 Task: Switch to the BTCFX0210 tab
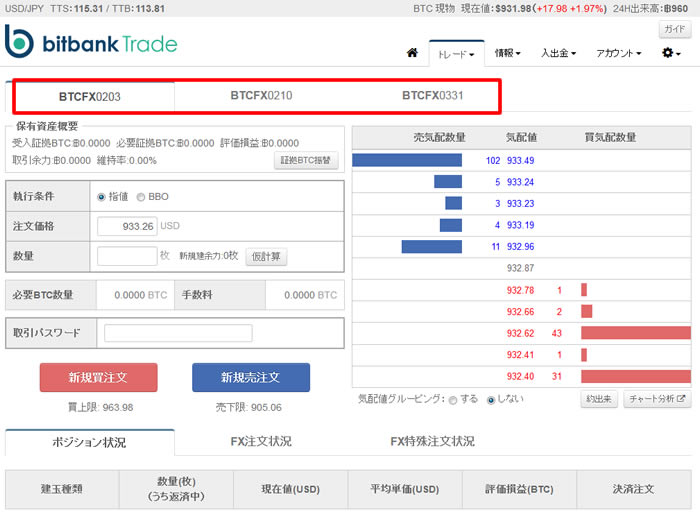pos(261,96)
